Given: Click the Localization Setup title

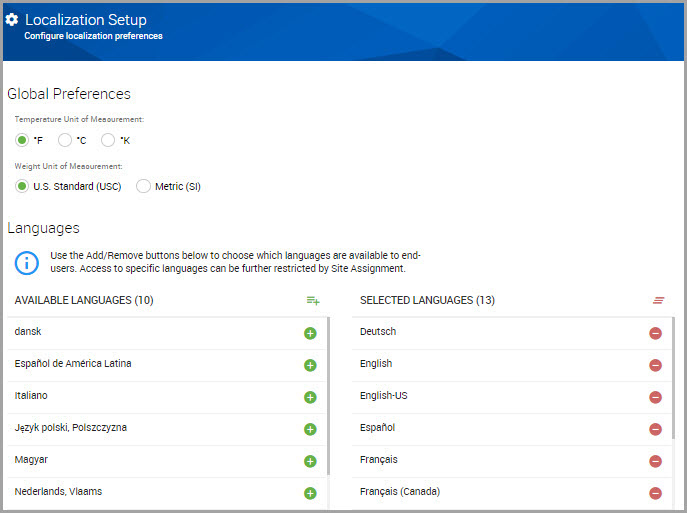Looking at the screenshot, I should coord(85,20).
